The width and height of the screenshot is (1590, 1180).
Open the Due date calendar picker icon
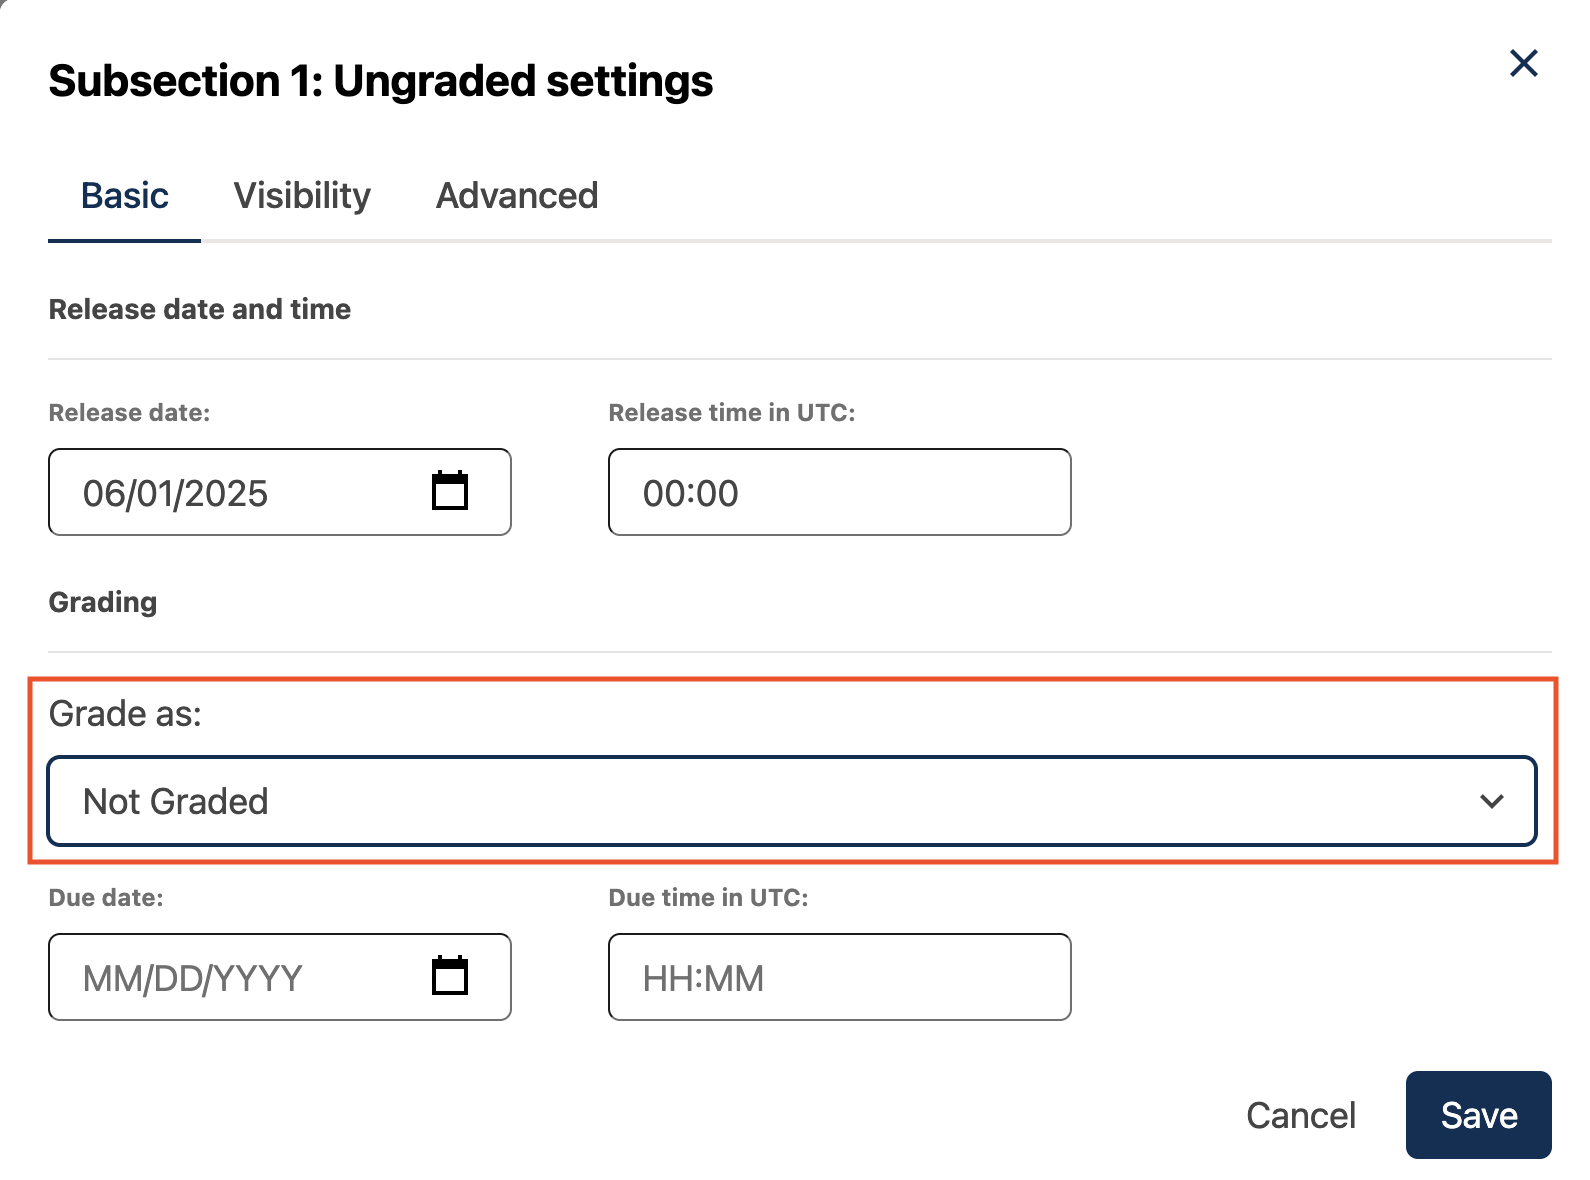pyautogui.click(x=450, y=976)
